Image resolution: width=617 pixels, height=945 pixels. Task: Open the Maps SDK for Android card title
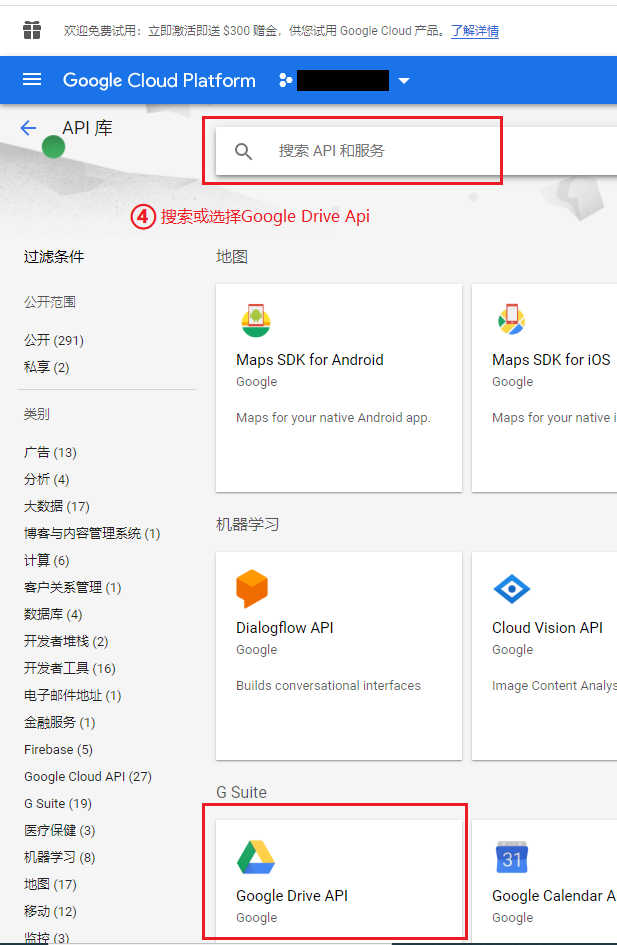[310, 360]
